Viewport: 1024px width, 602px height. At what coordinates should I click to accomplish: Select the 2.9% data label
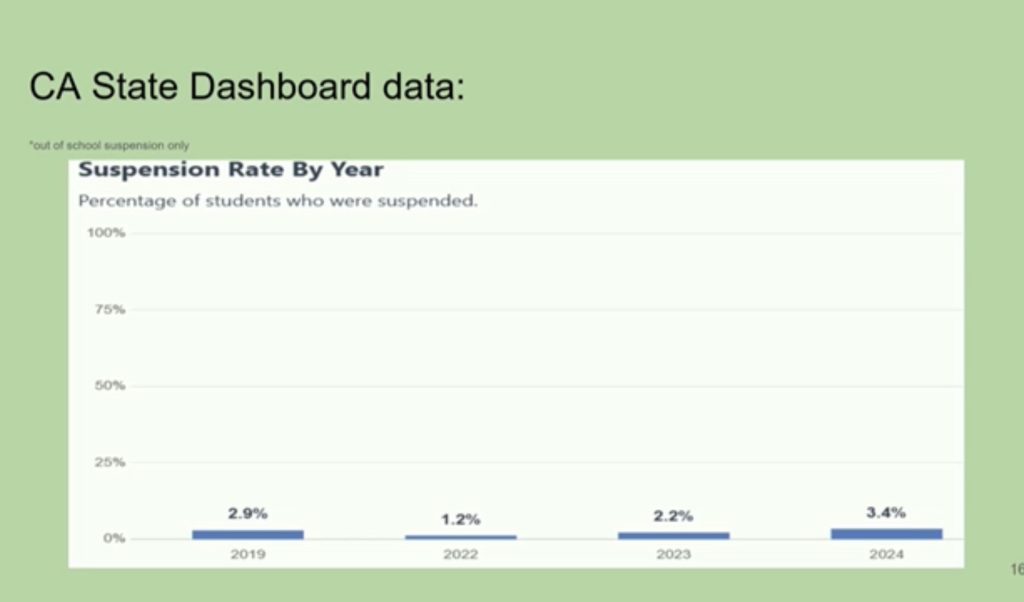(248, 514)
